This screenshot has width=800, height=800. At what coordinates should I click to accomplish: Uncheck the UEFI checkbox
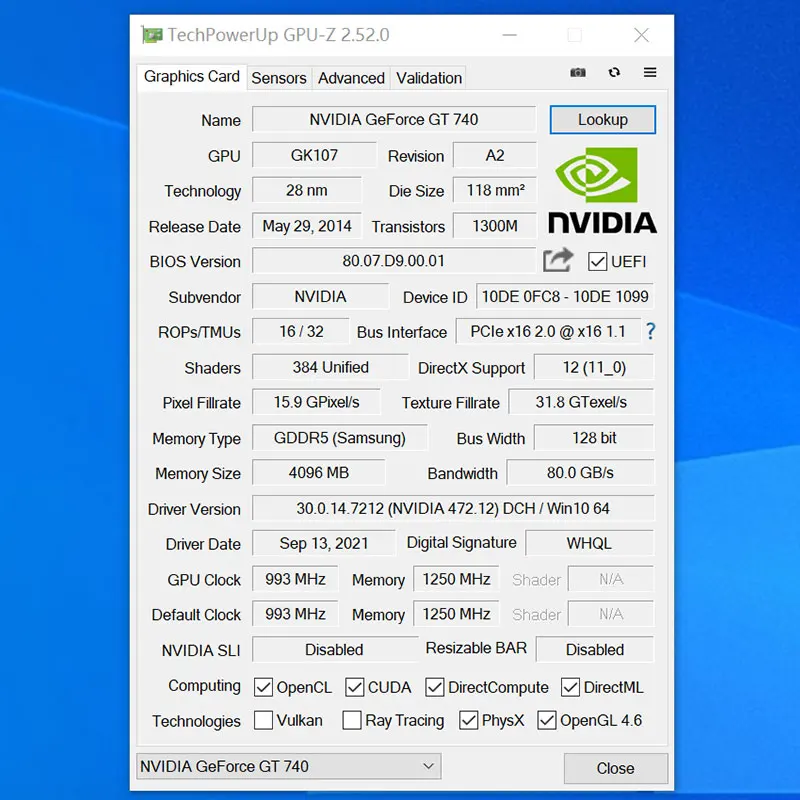[x=596, y=262]
